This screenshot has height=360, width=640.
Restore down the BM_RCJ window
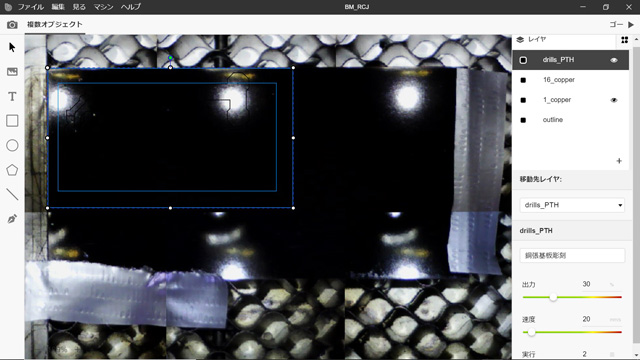(606, 7)
